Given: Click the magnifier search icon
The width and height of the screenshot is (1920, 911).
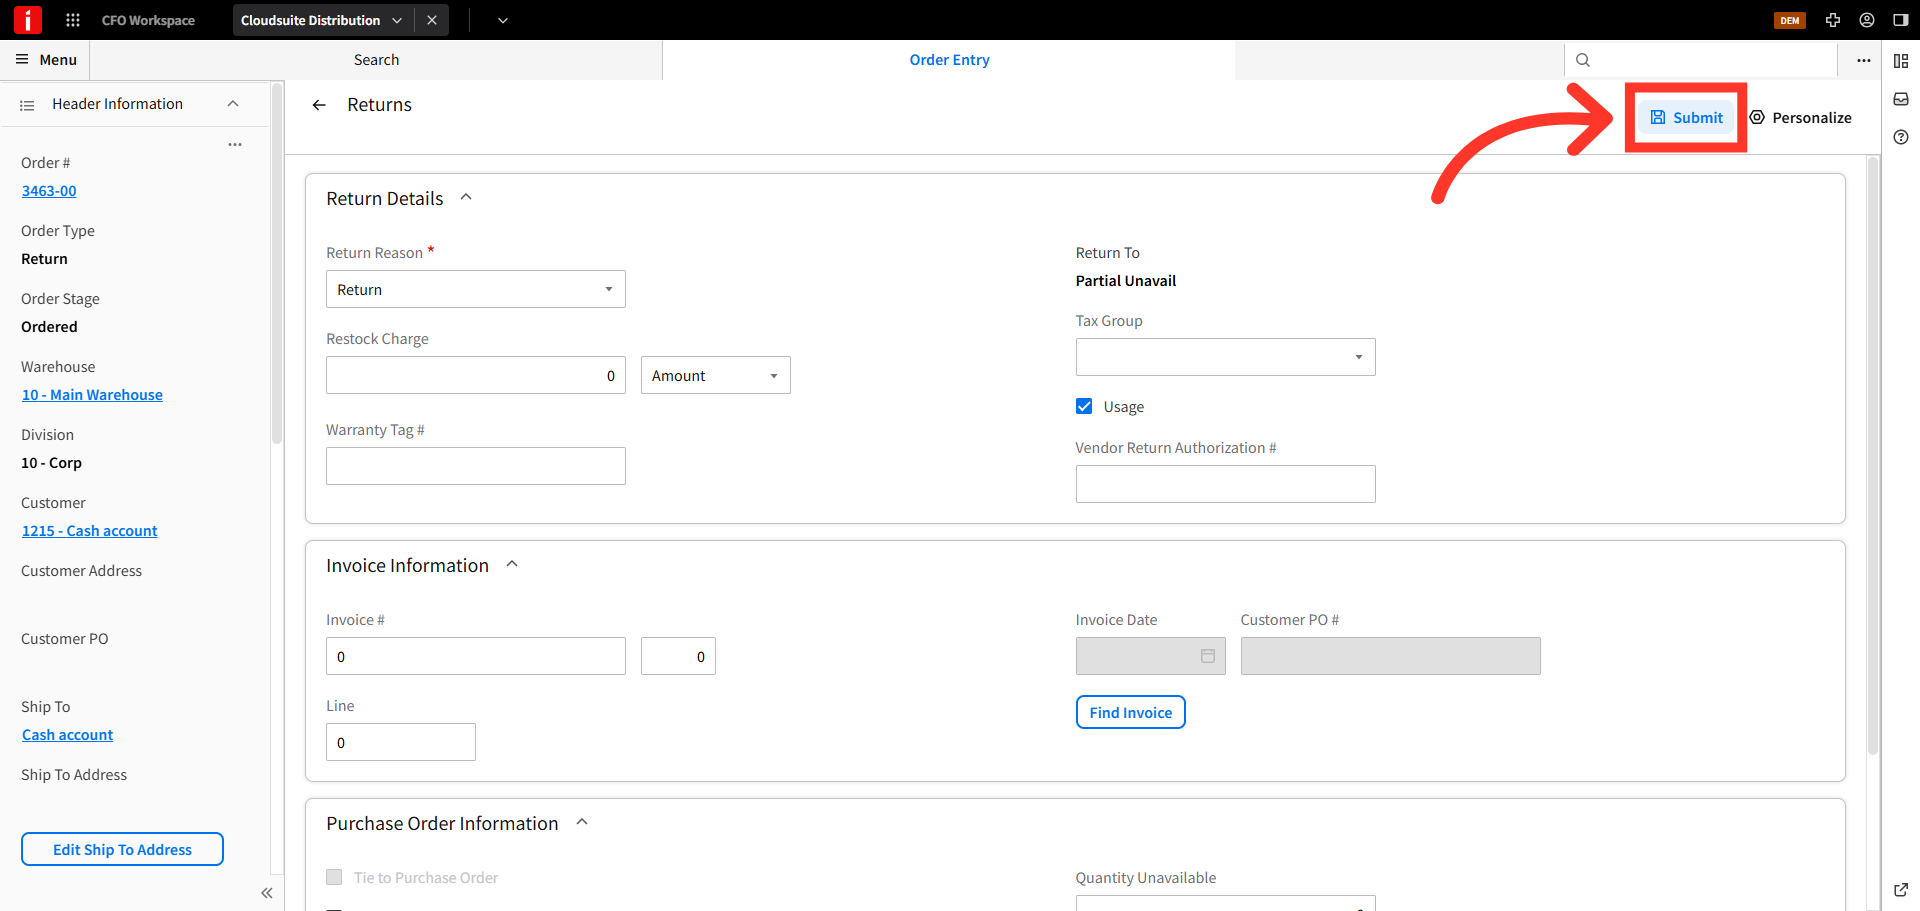Looking at the screenshot, I should coord(1583,60).
